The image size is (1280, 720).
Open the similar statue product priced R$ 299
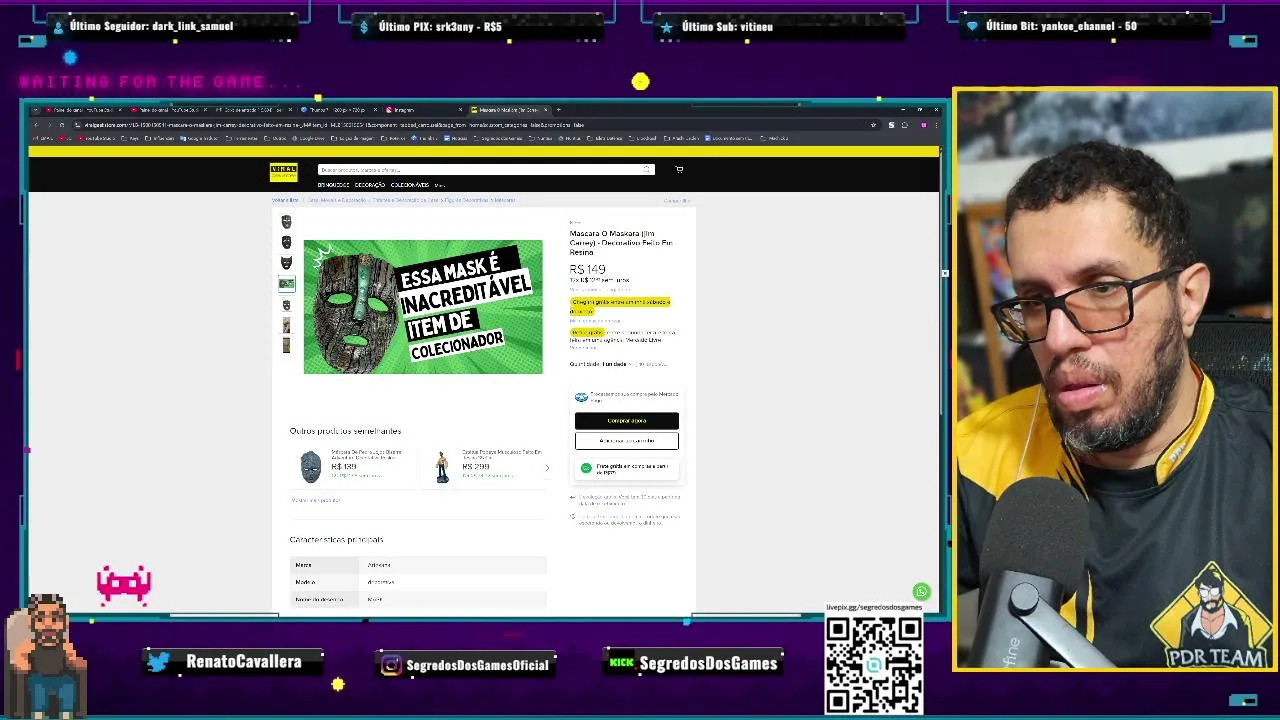point(485,466)
